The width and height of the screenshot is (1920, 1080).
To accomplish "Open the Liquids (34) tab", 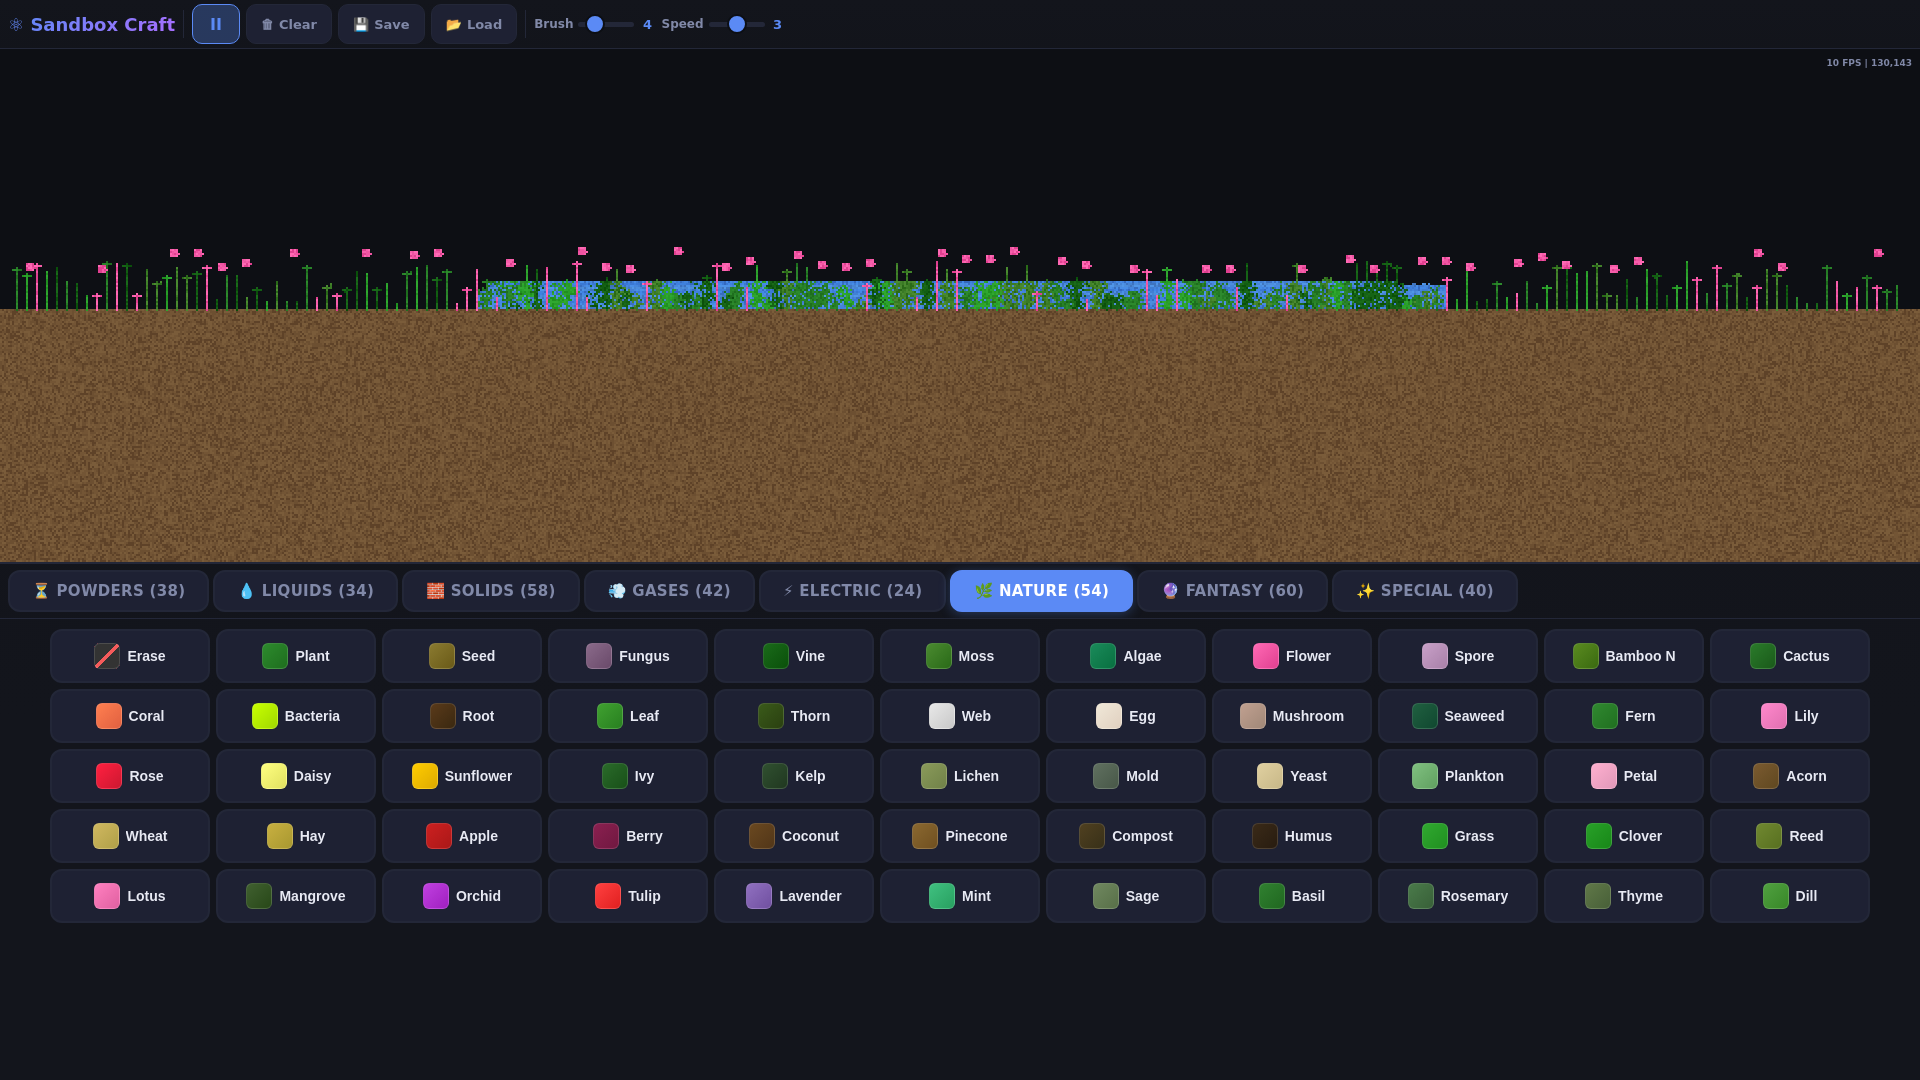I will click(305, 591).
